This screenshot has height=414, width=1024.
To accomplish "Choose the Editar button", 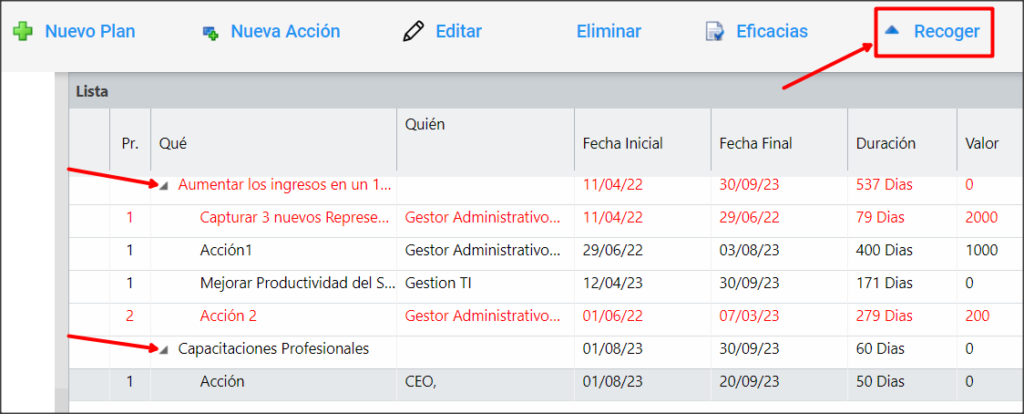I will 458,31.
